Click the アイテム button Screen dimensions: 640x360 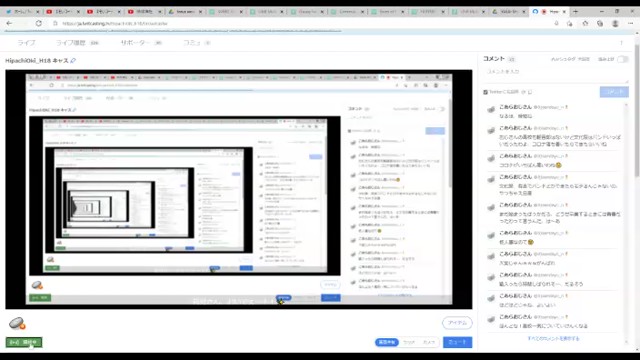click(457, 323)
